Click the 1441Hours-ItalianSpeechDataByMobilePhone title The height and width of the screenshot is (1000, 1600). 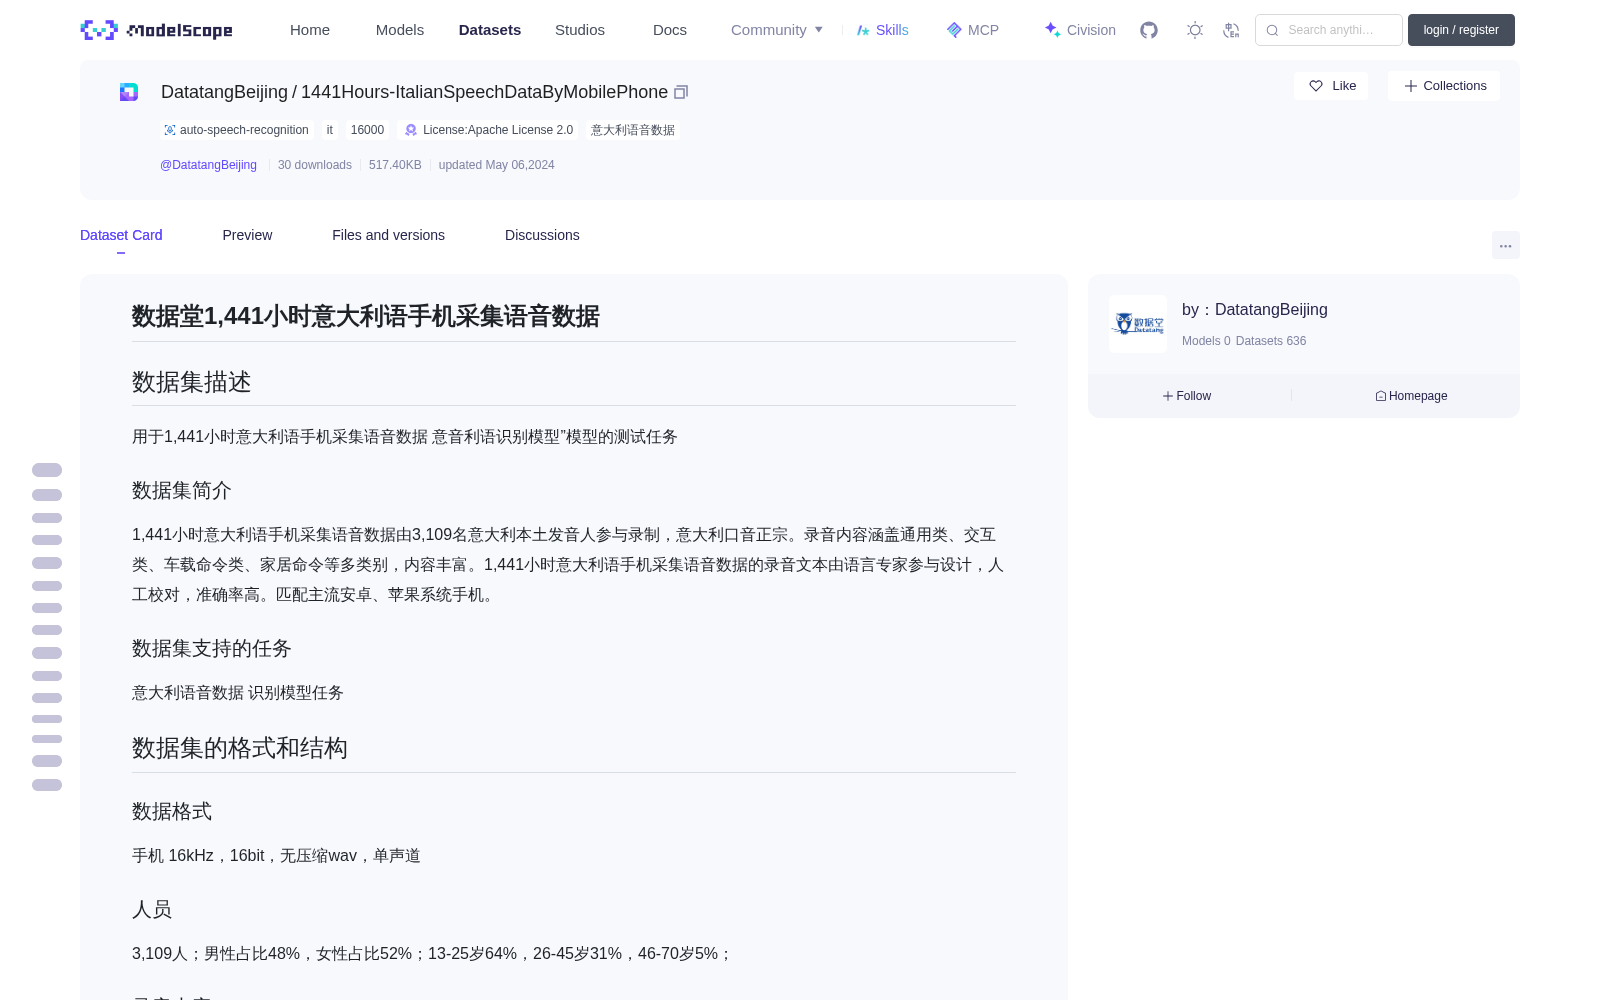[484, 92]
